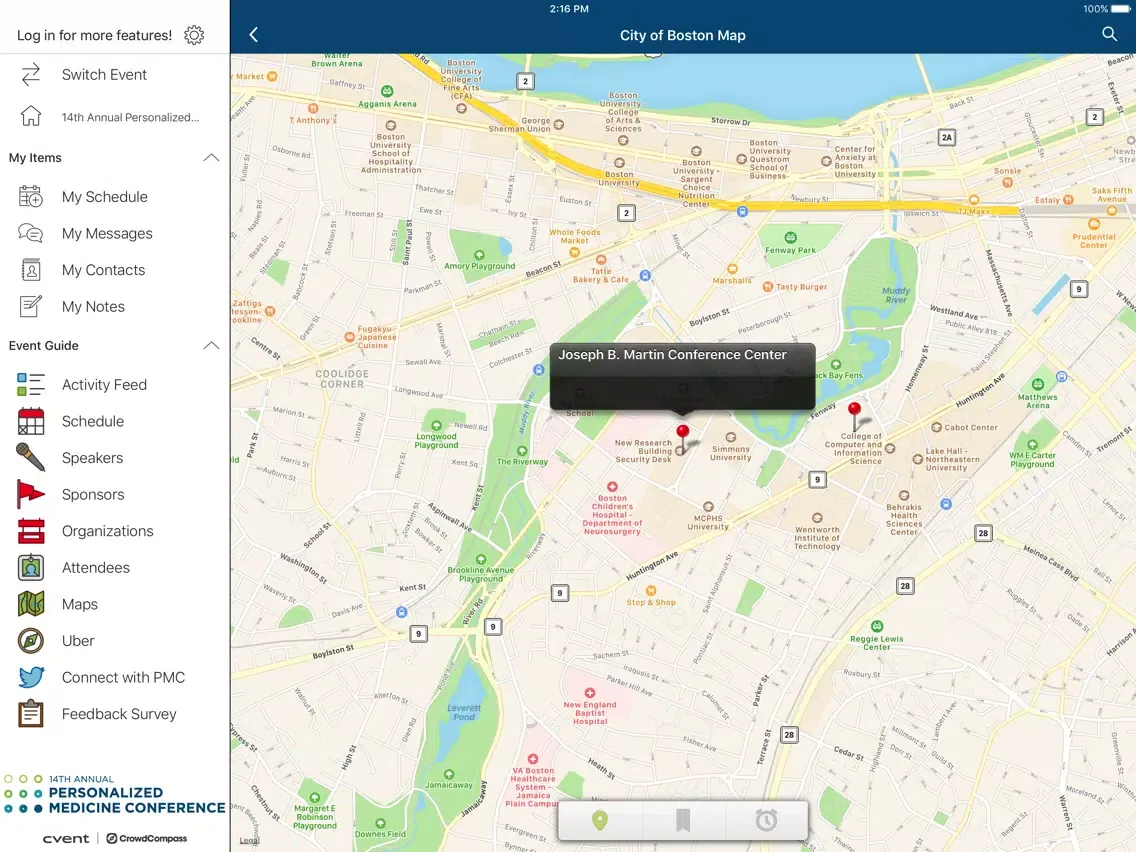Click the Twitter bird icon

pyautogui.click(x=30, y=677)
